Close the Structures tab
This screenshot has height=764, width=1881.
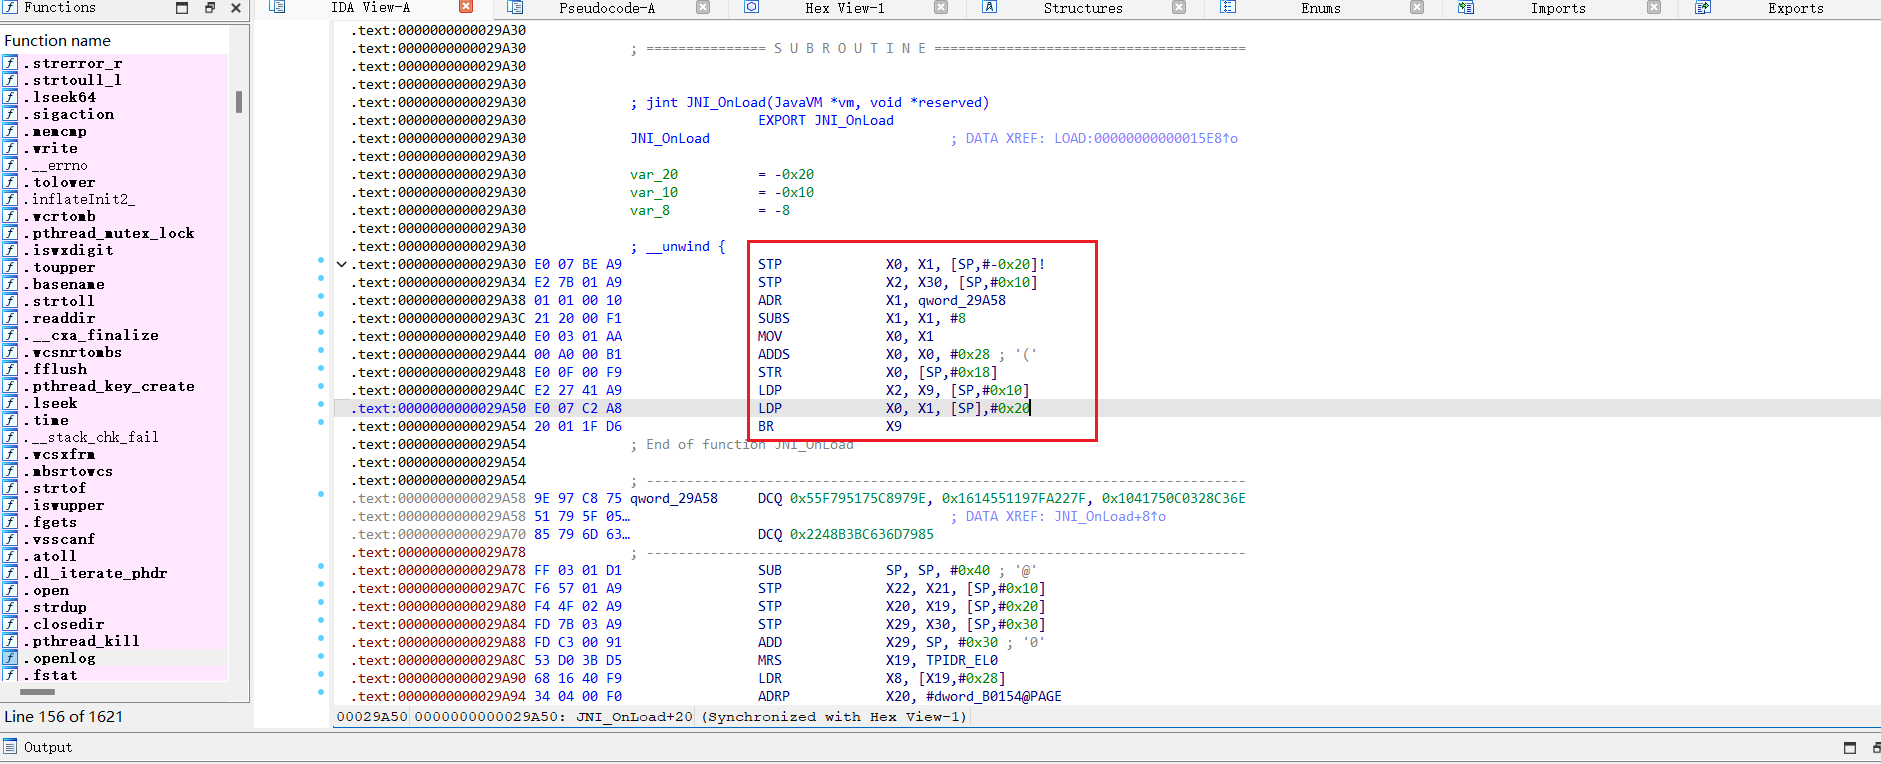click(x=1179, y=7)
